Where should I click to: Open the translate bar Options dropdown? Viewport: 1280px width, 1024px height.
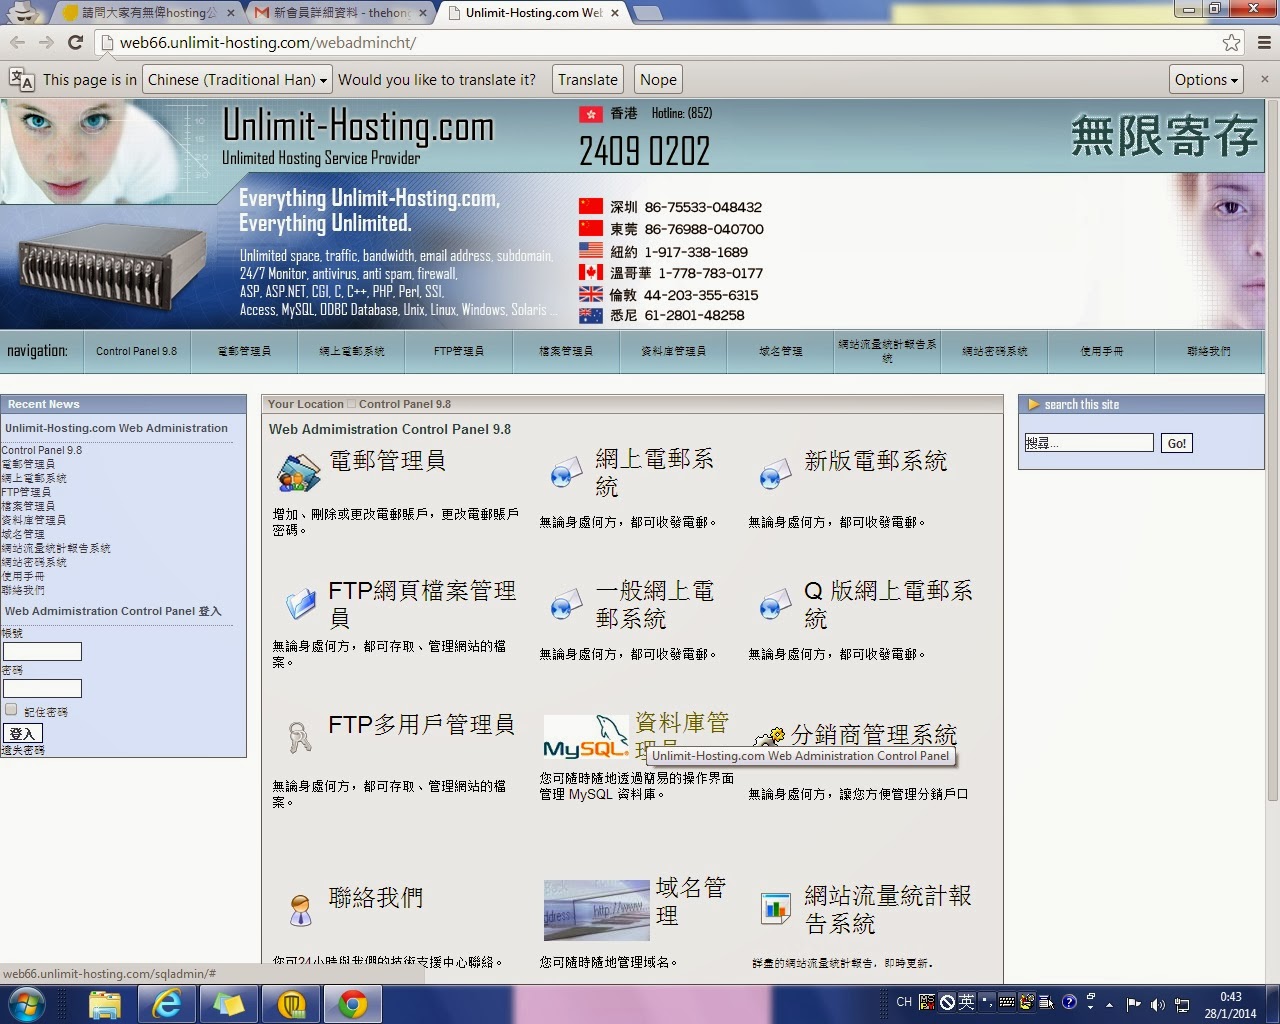(1206, 80)
